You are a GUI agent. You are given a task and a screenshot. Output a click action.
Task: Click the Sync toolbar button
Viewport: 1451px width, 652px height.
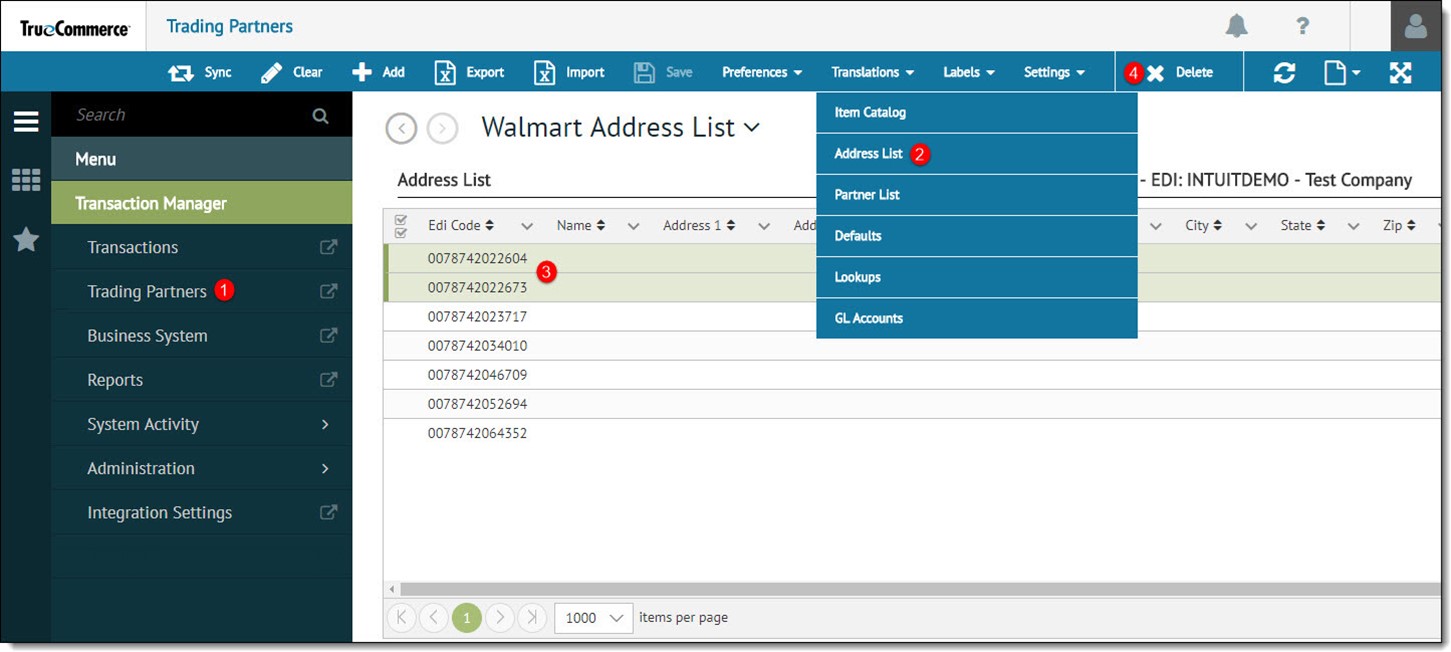click(x=199, y=72)
